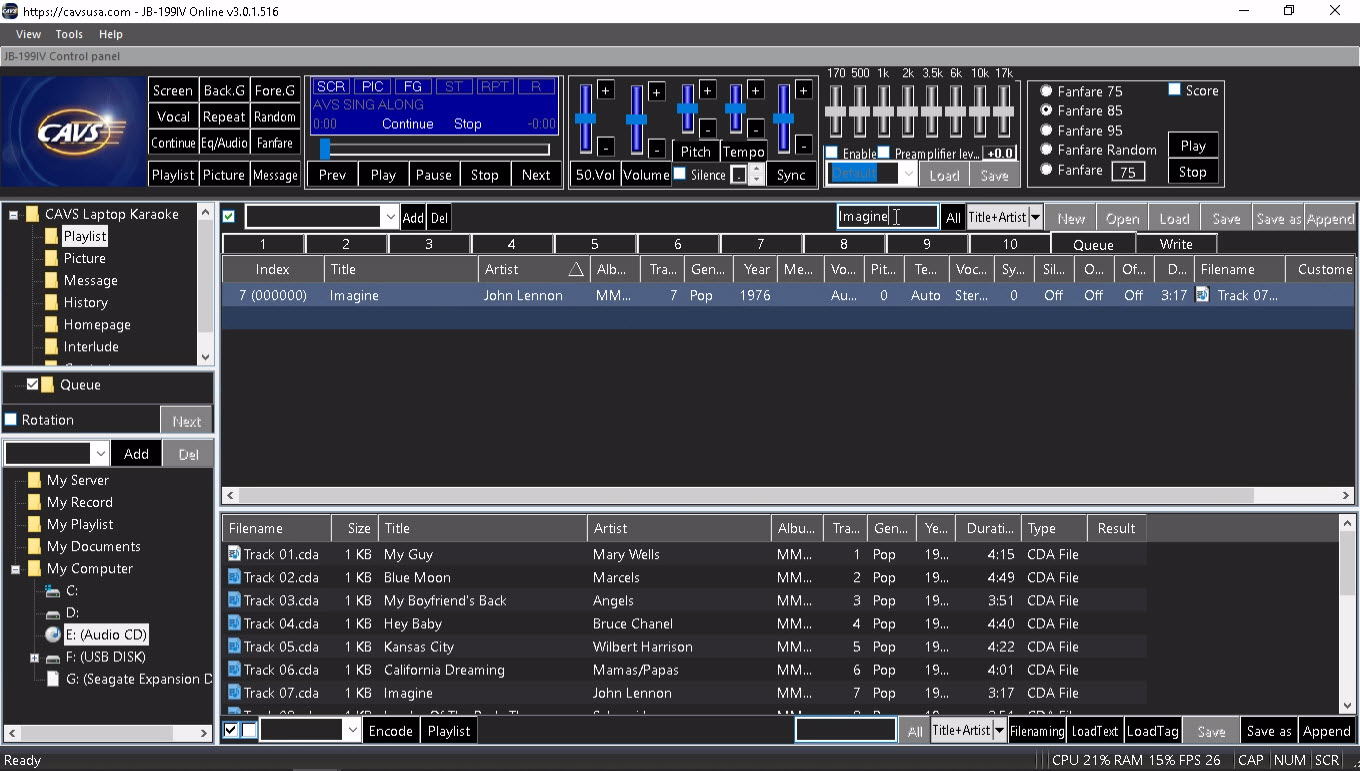Click the Playlist folder icon in tree
1360x771 pixels.
click(x=51, y=237)
